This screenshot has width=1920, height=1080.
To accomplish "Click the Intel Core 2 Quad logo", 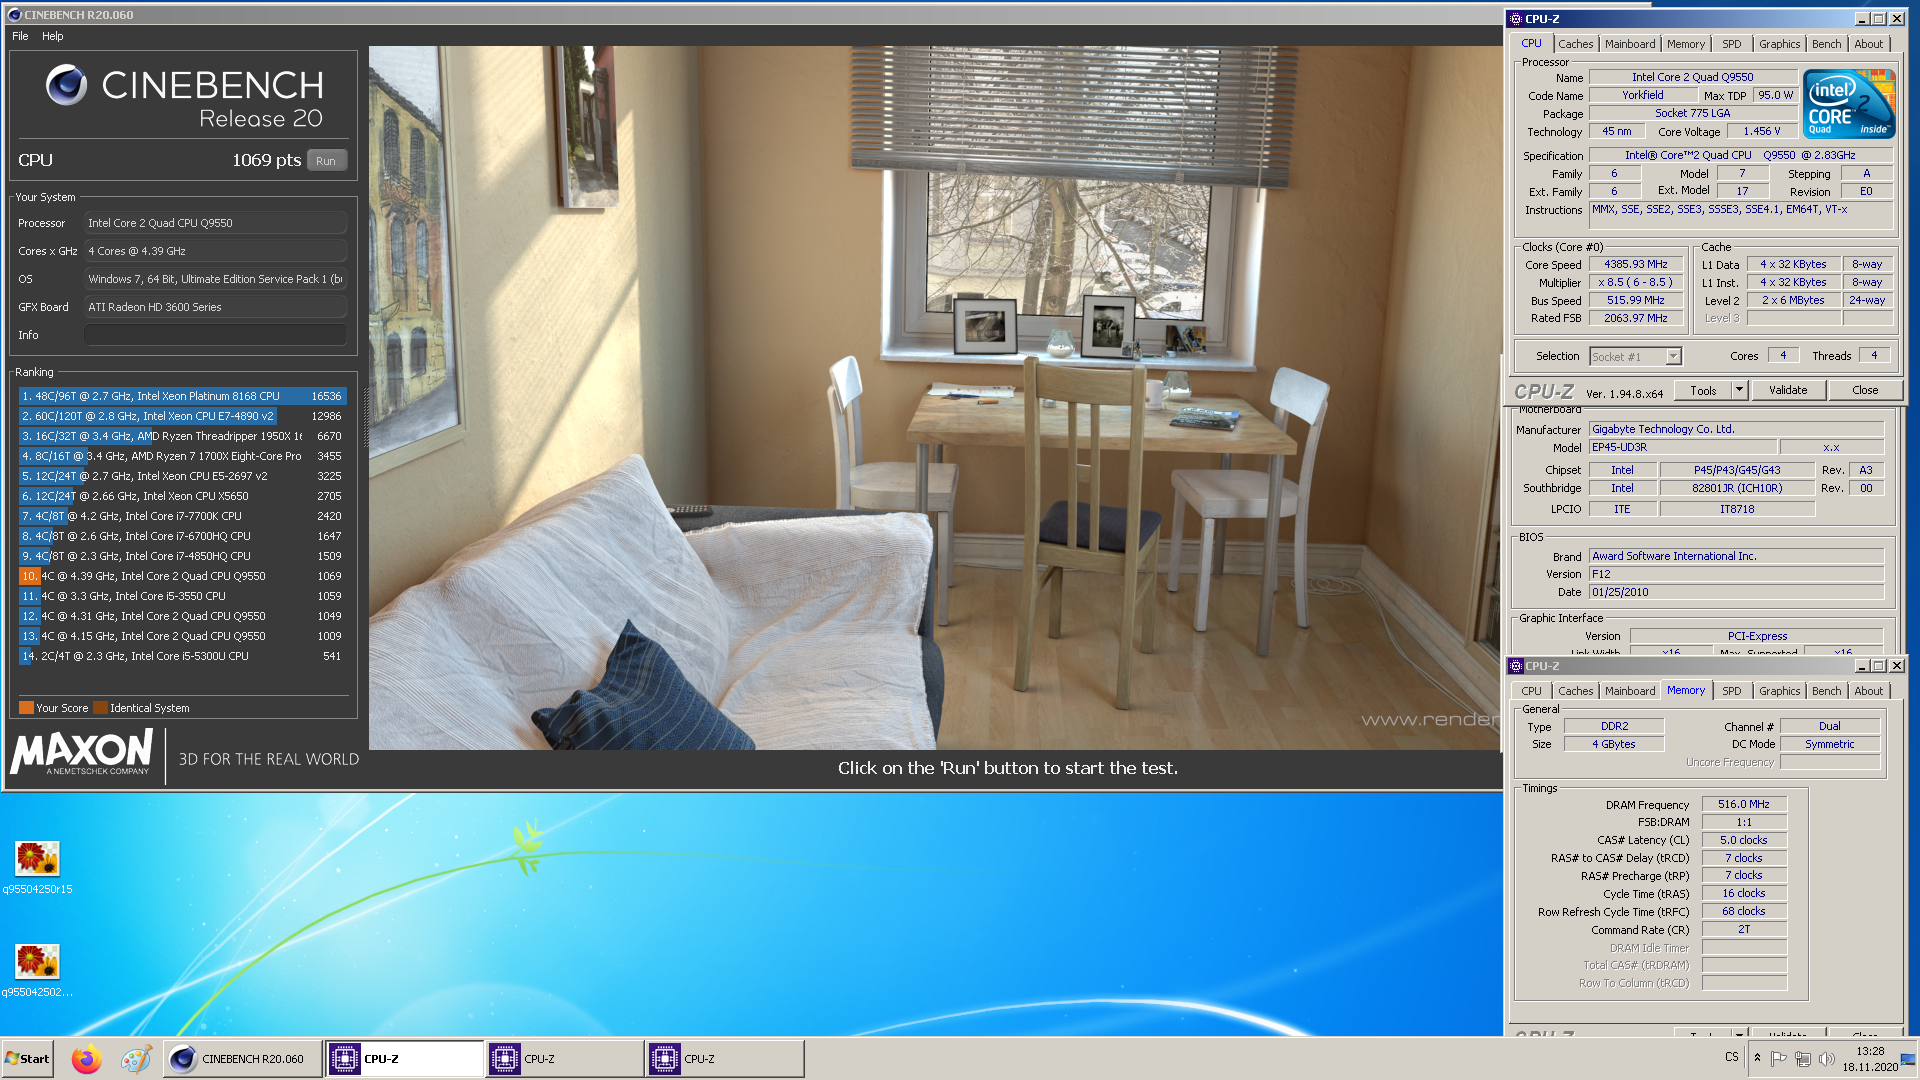I will [x=1848, y=104].
